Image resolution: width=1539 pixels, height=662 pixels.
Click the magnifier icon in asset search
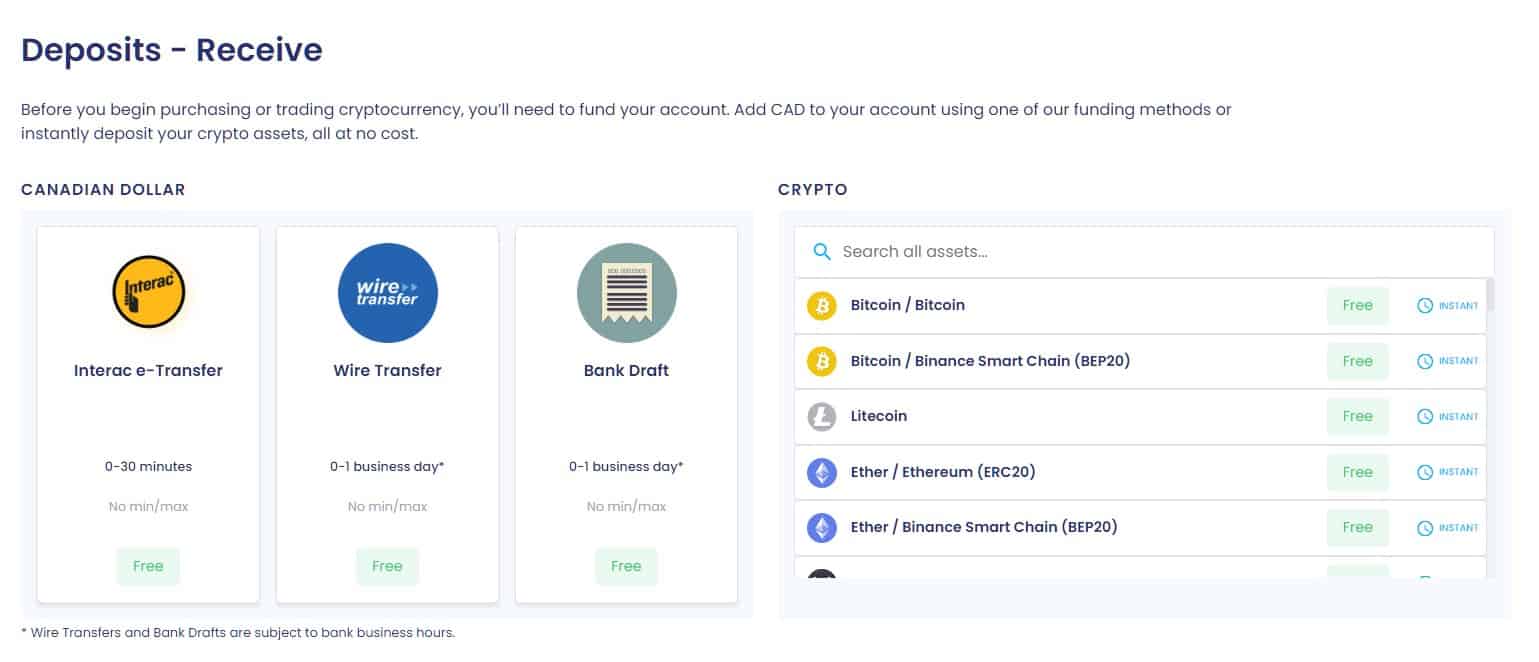coord(822,252)
